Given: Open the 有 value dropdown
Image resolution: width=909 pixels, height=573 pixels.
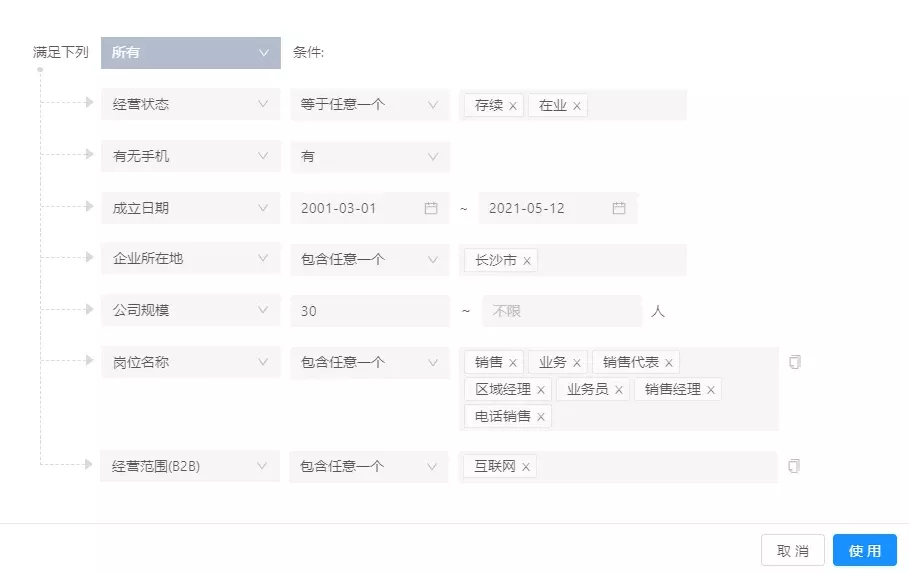Looking at the screenshot, I should click(x=370, y=157).
